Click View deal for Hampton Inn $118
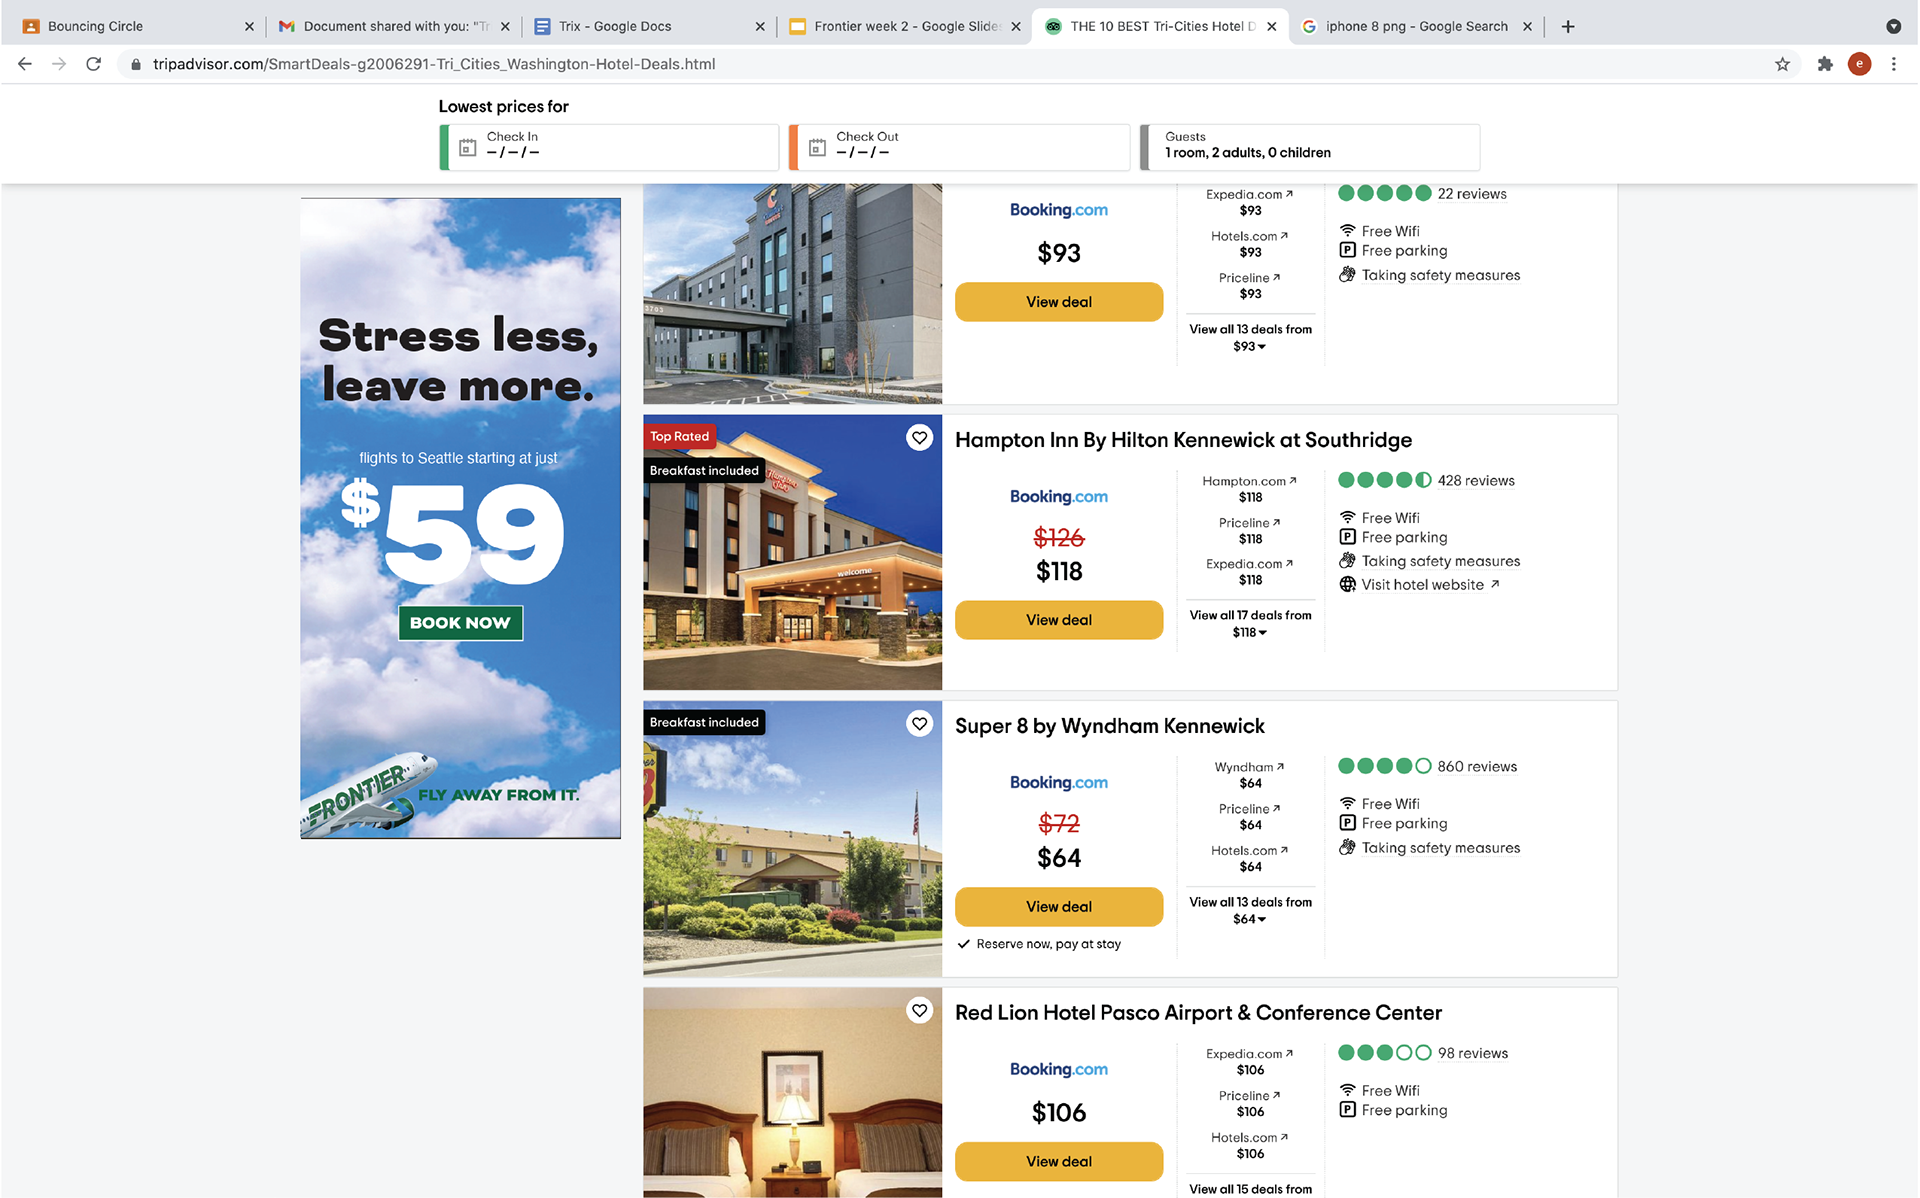 pos(1059,620)
